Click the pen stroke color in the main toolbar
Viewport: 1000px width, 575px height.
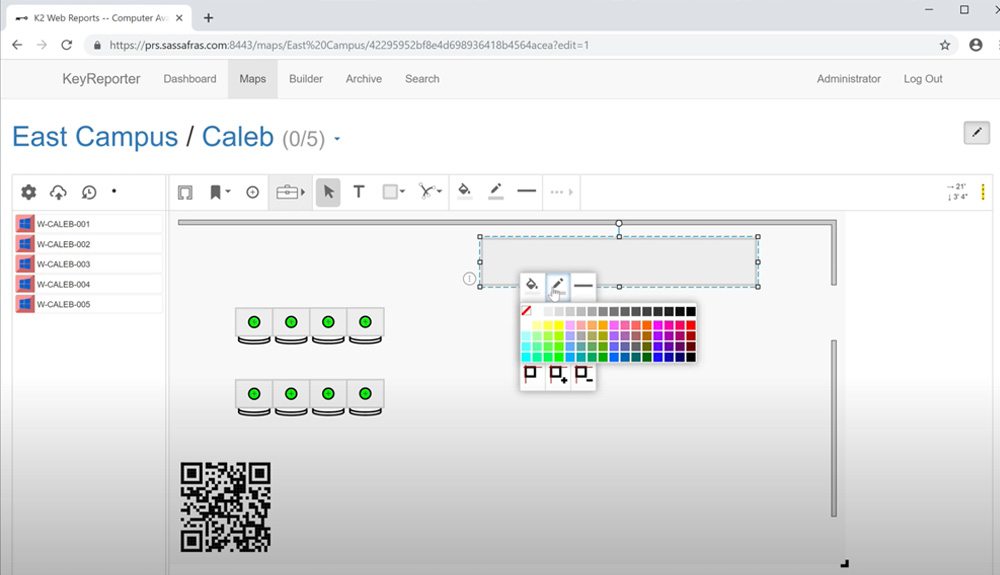(496, 191)
